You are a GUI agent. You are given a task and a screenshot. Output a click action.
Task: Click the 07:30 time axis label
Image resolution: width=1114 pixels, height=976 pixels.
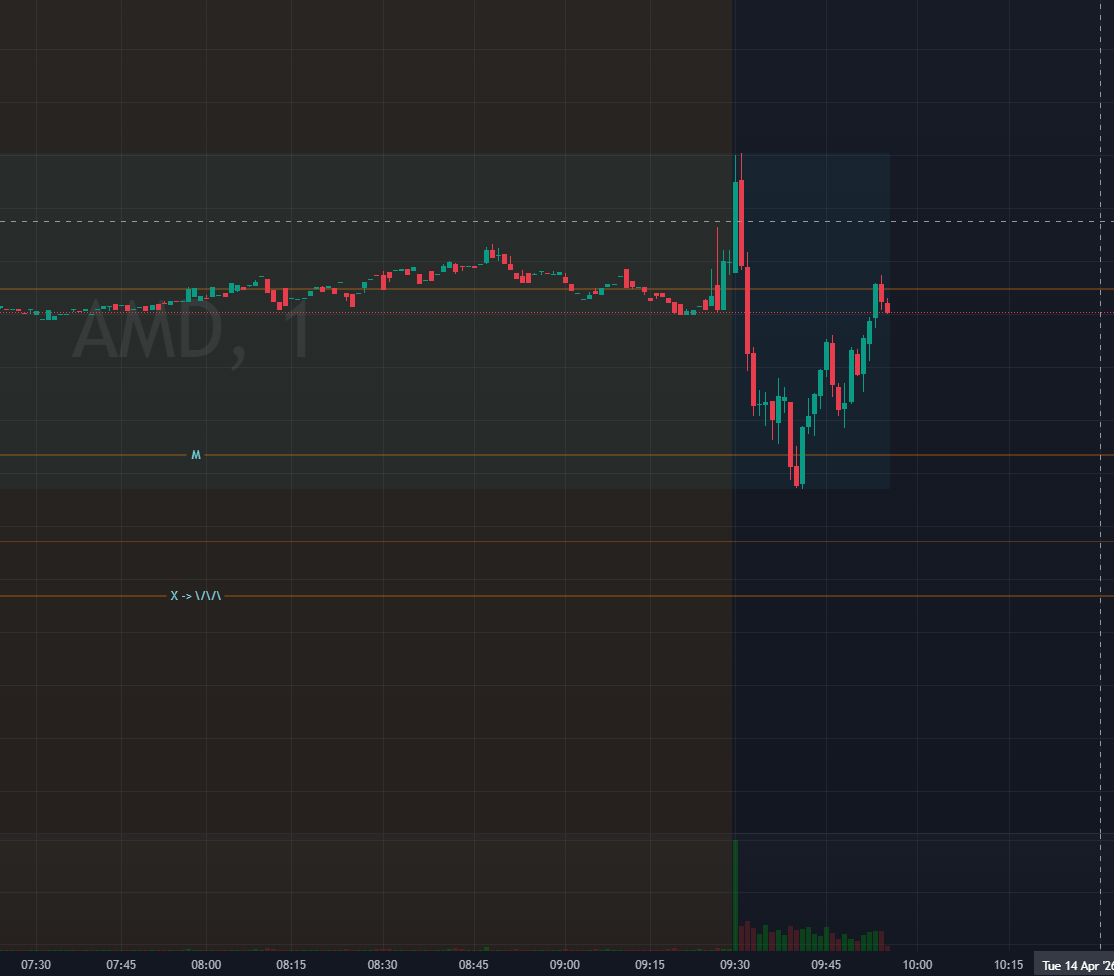(x=36, y=965)
